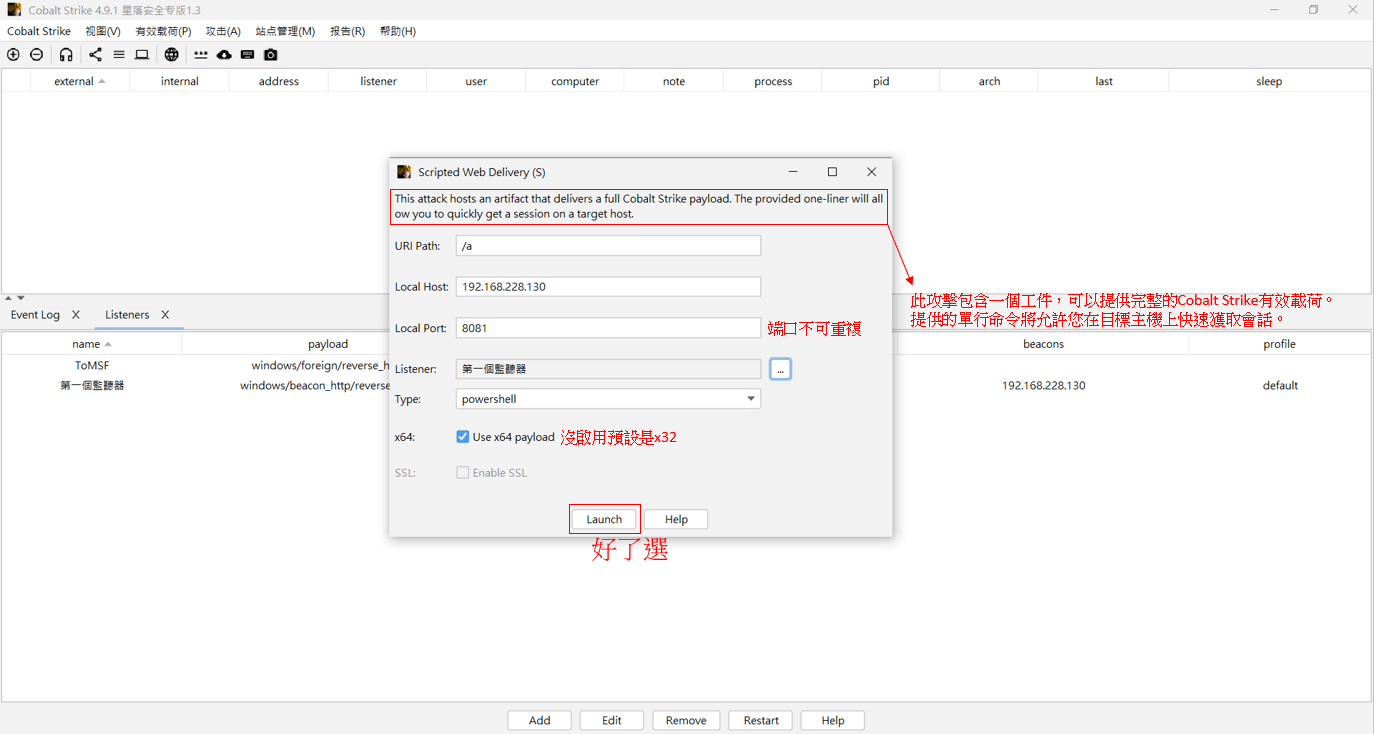Switch to the Event Log tab
The image size is (1374, 734).
point(35,315)
